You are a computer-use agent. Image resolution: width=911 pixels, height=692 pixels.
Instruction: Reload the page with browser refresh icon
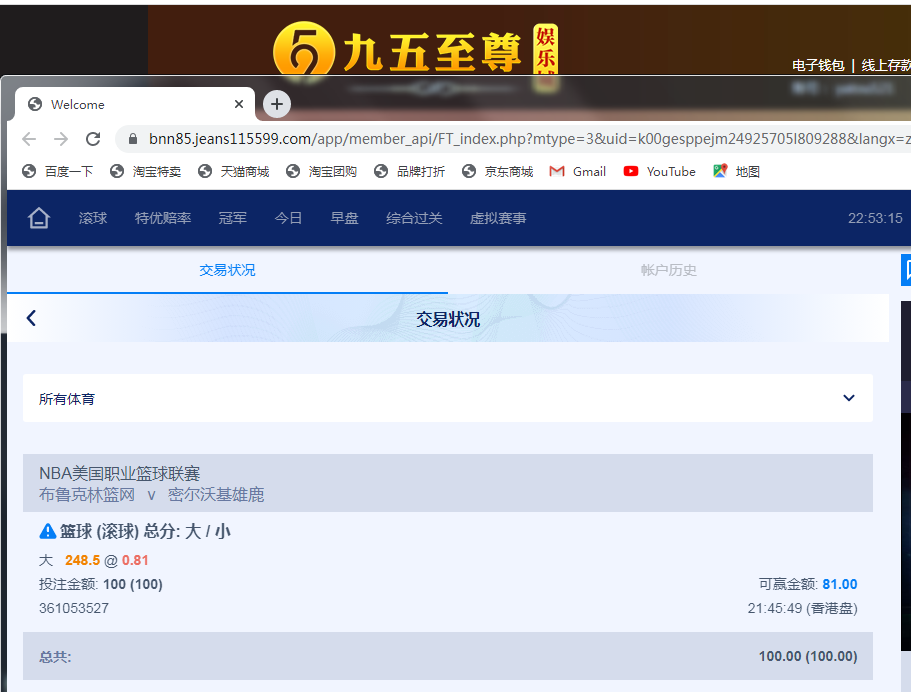pos(93,139)
